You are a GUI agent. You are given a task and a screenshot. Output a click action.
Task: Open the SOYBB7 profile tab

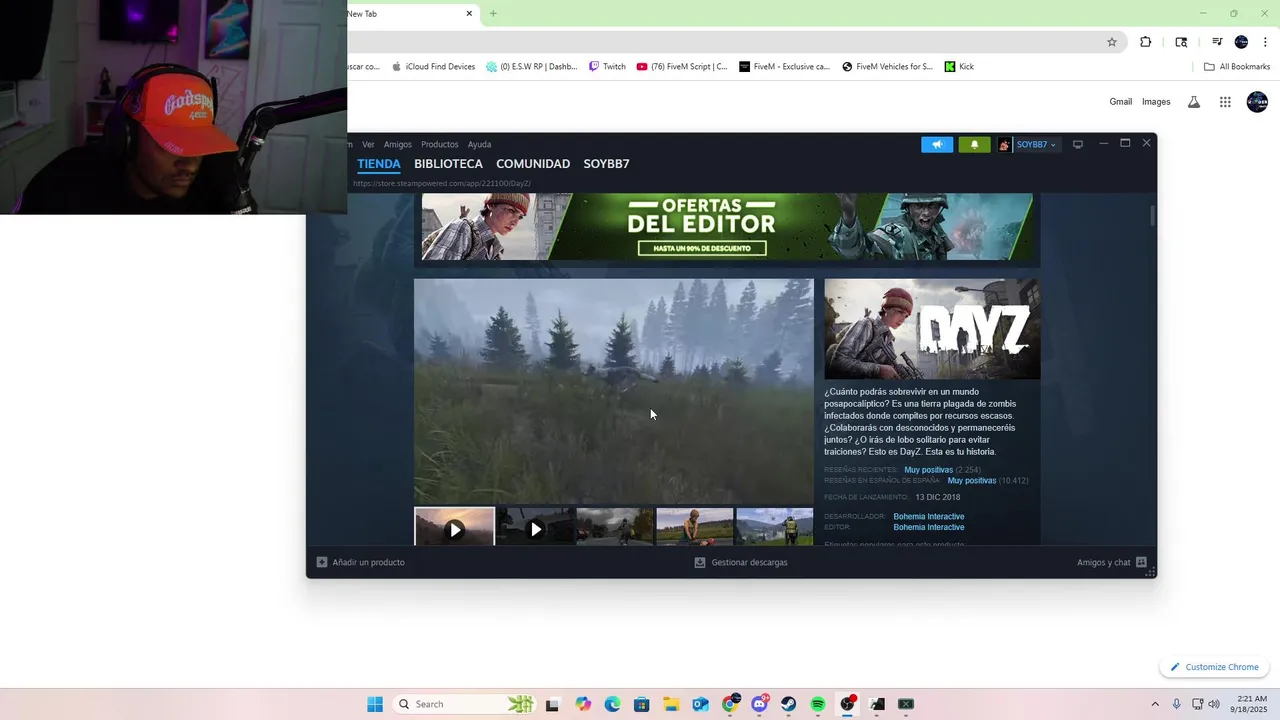[x=606, y=164]
